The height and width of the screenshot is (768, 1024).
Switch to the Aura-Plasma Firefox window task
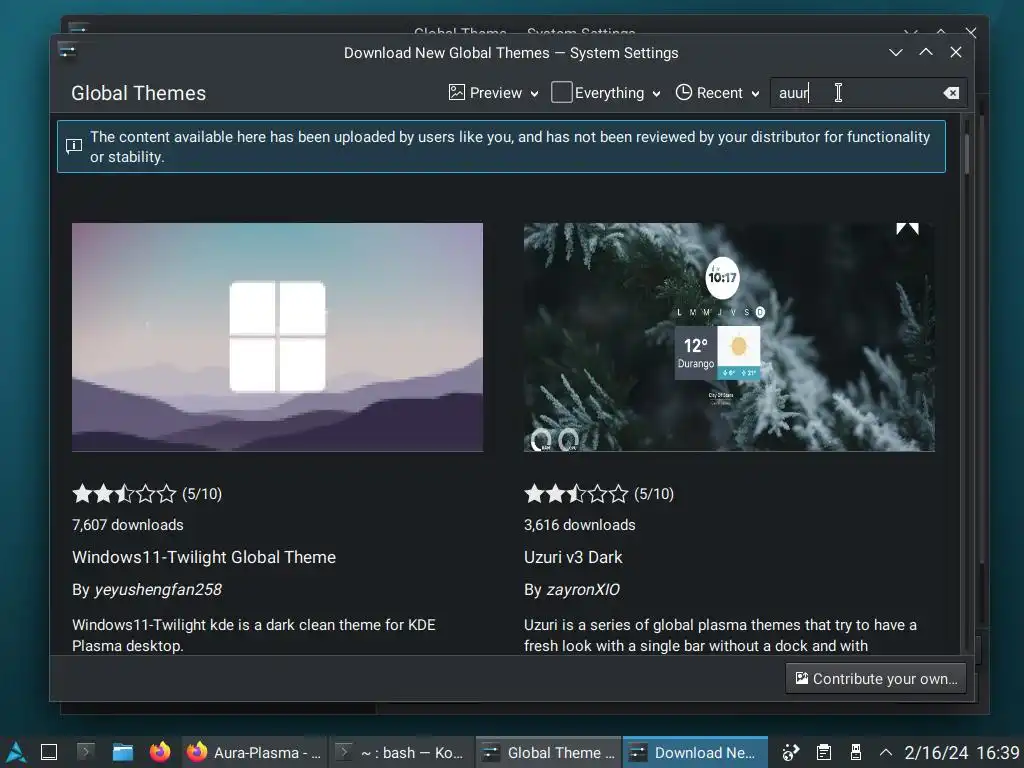pyautogui.click(x=253, y=752)
